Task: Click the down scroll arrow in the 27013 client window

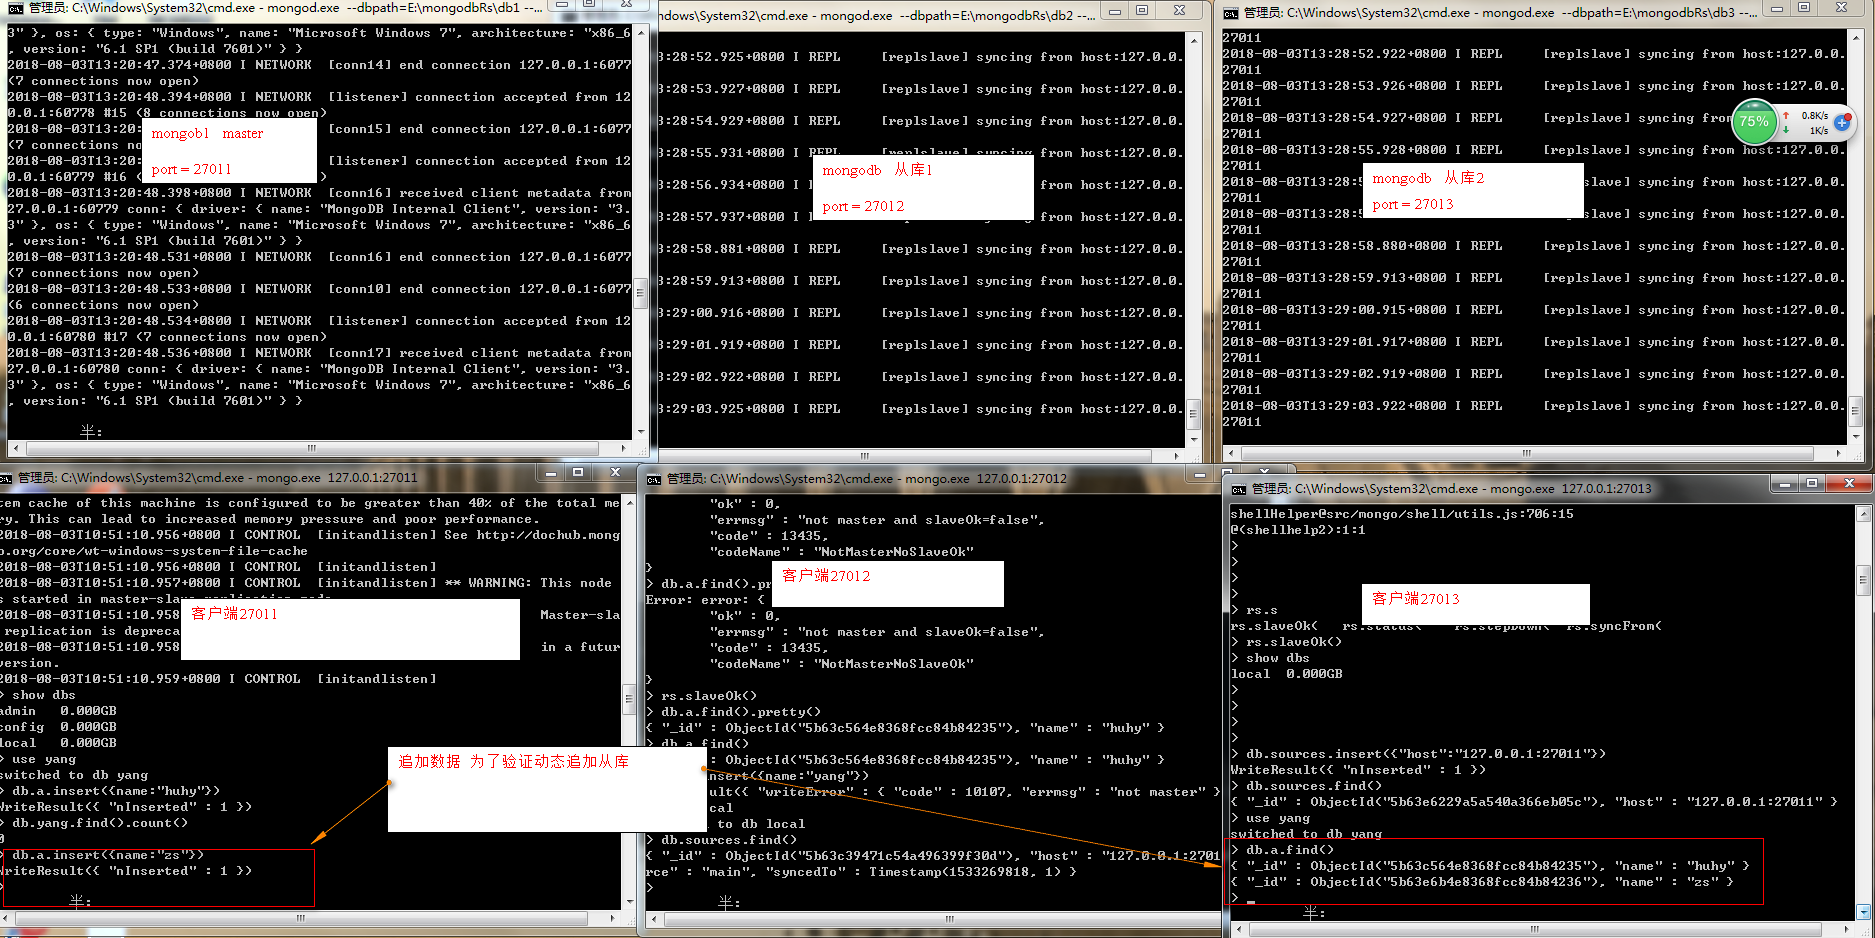Action: click(x=1863, y=911)
